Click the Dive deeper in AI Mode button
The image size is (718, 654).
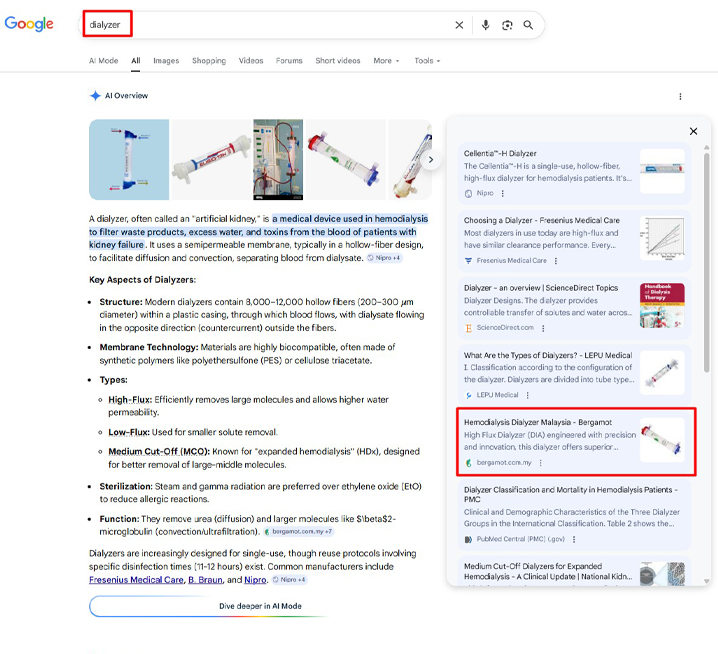[260, 606]
